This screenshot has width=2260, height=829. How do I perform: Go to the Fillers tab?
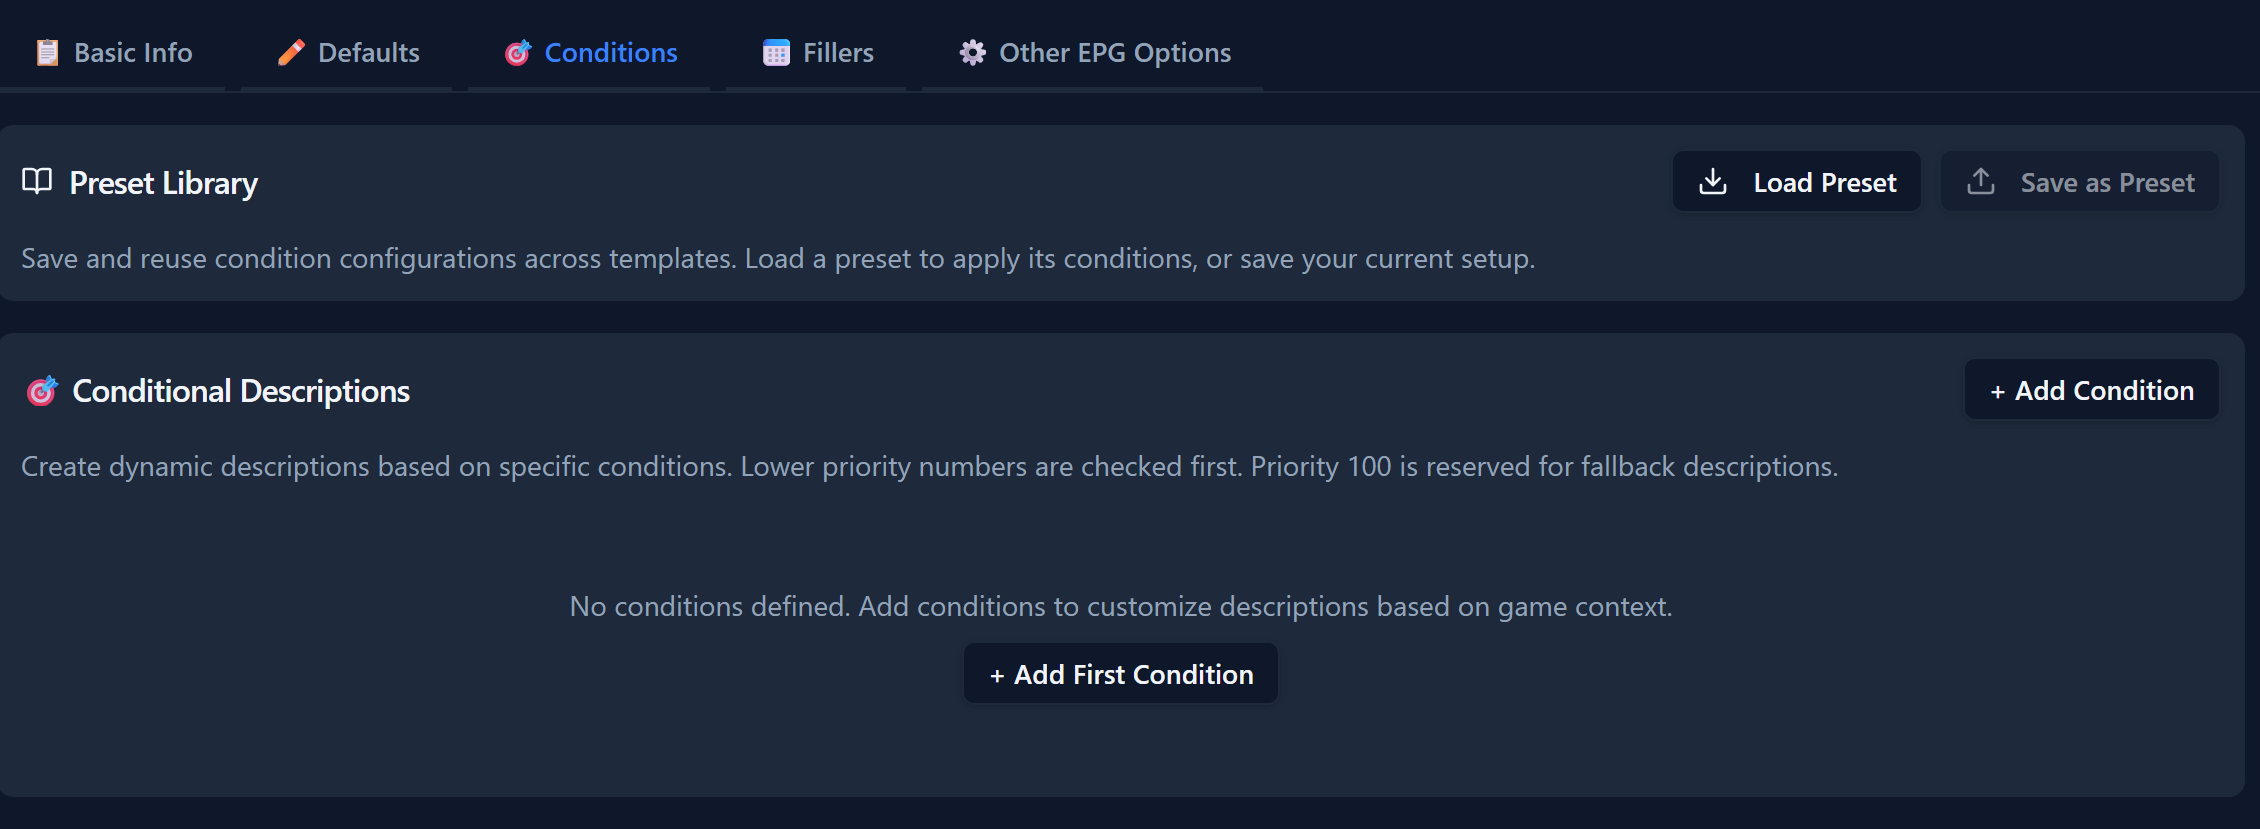click(838, 52)
